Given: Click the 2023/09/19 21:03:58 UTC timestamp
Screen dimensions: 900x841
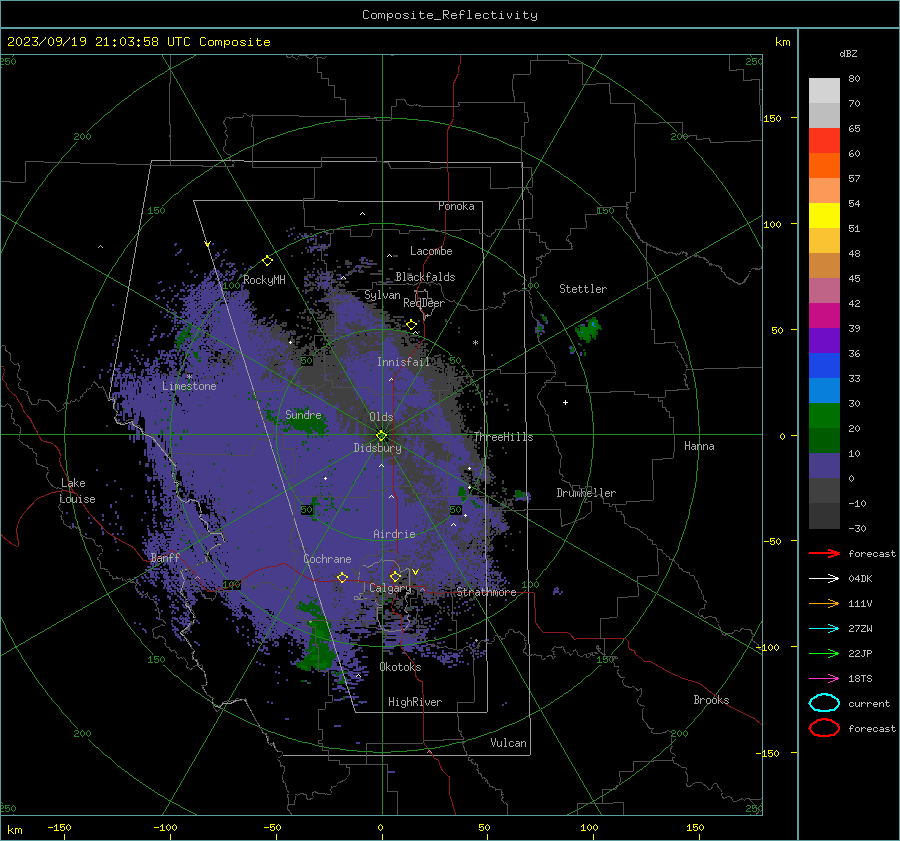Looking at the screenshot, I should point(138,42).
